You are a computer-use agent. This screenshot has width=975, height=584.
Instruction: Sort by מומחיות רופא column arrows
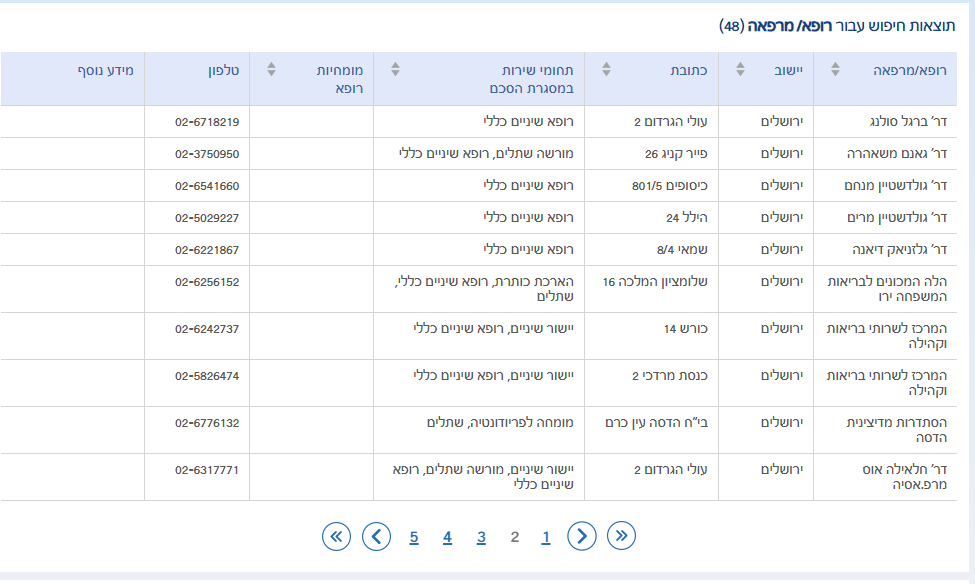click(271, 69)
